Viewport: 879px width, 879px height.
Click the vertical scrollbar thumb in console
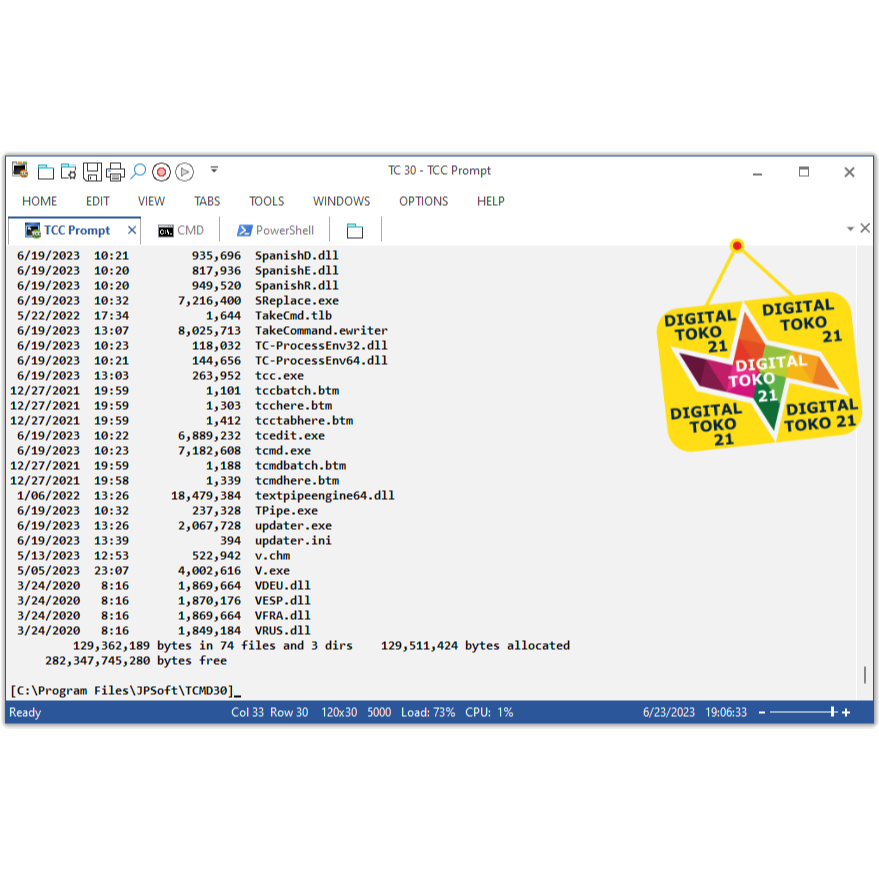(x=864, y=674)
